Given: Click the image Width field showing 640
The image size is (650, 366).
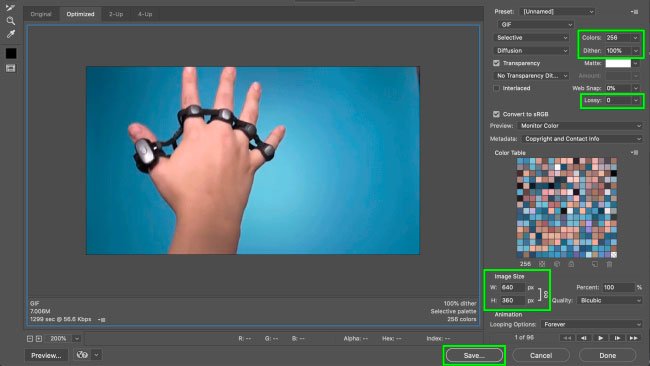Looking at the screenshot, I should tap(512, 287).
